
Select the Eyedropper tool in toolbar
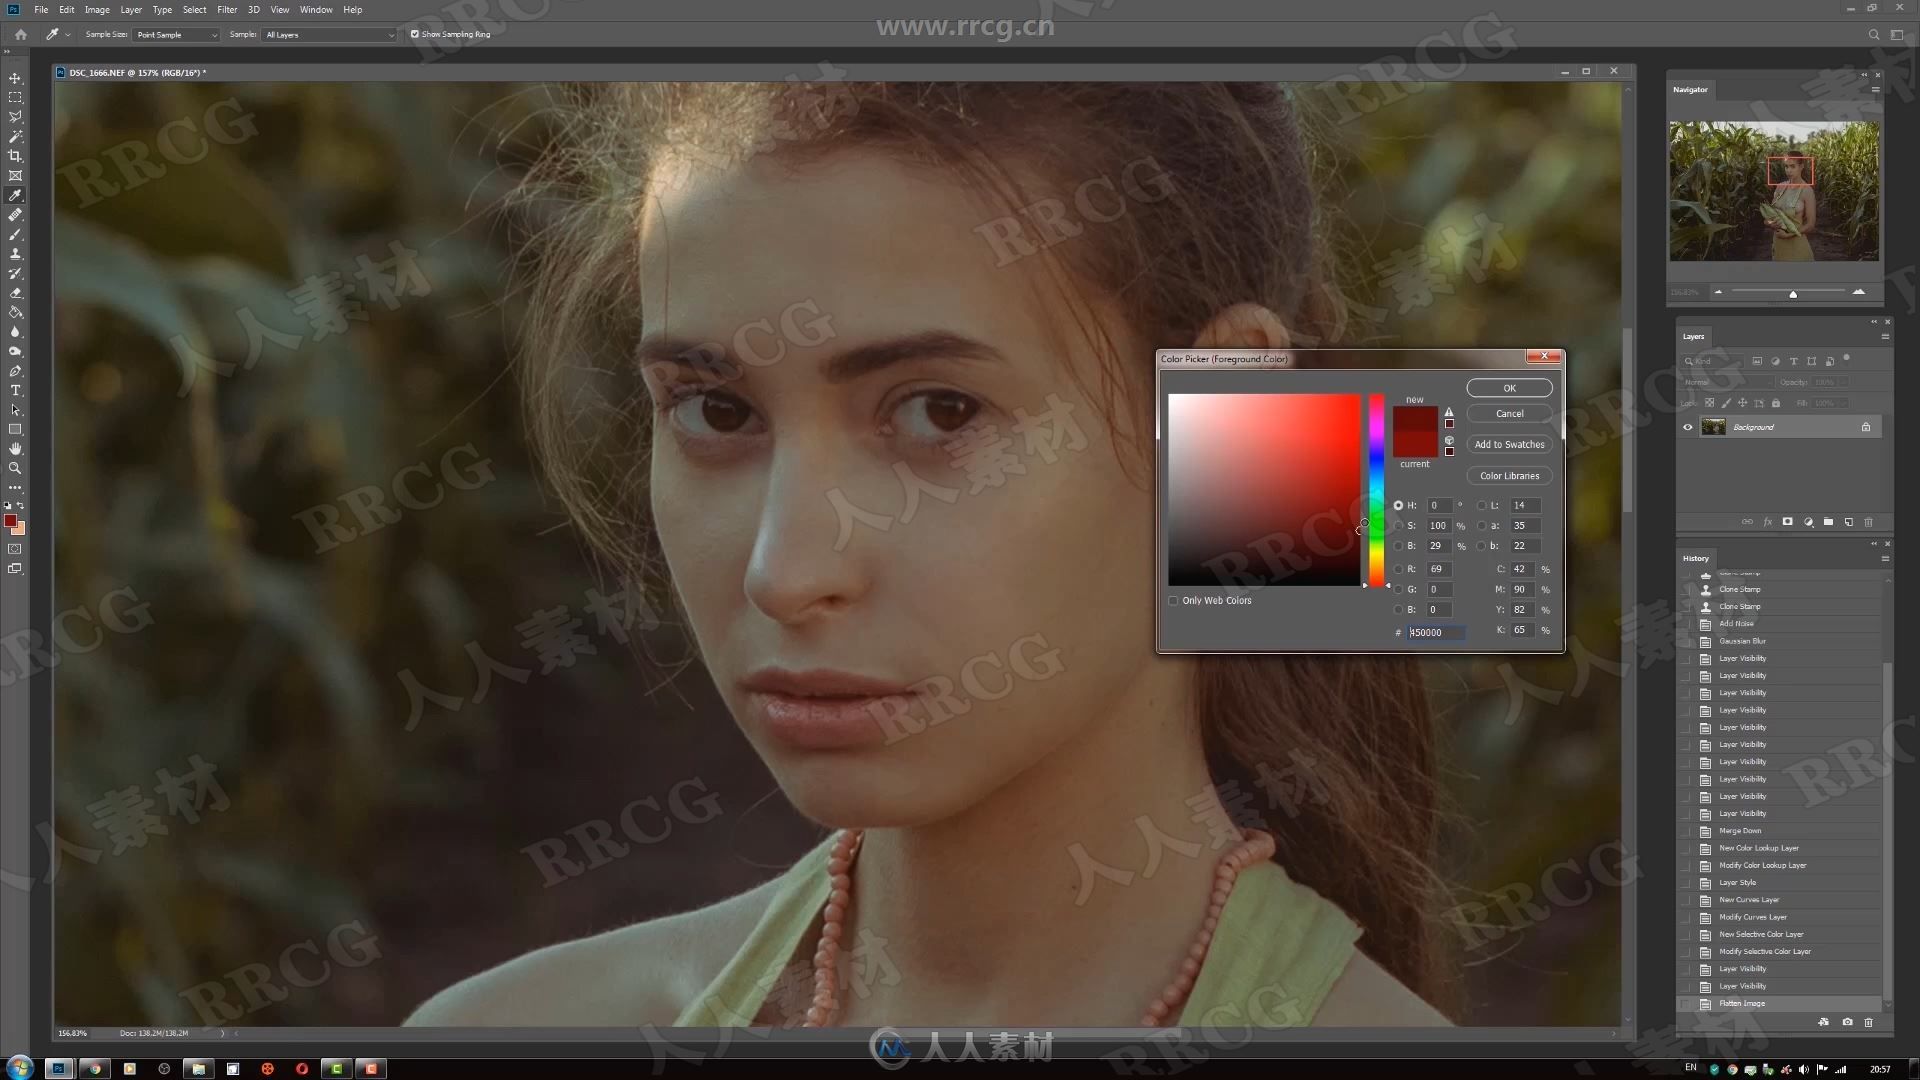(15, 195)
